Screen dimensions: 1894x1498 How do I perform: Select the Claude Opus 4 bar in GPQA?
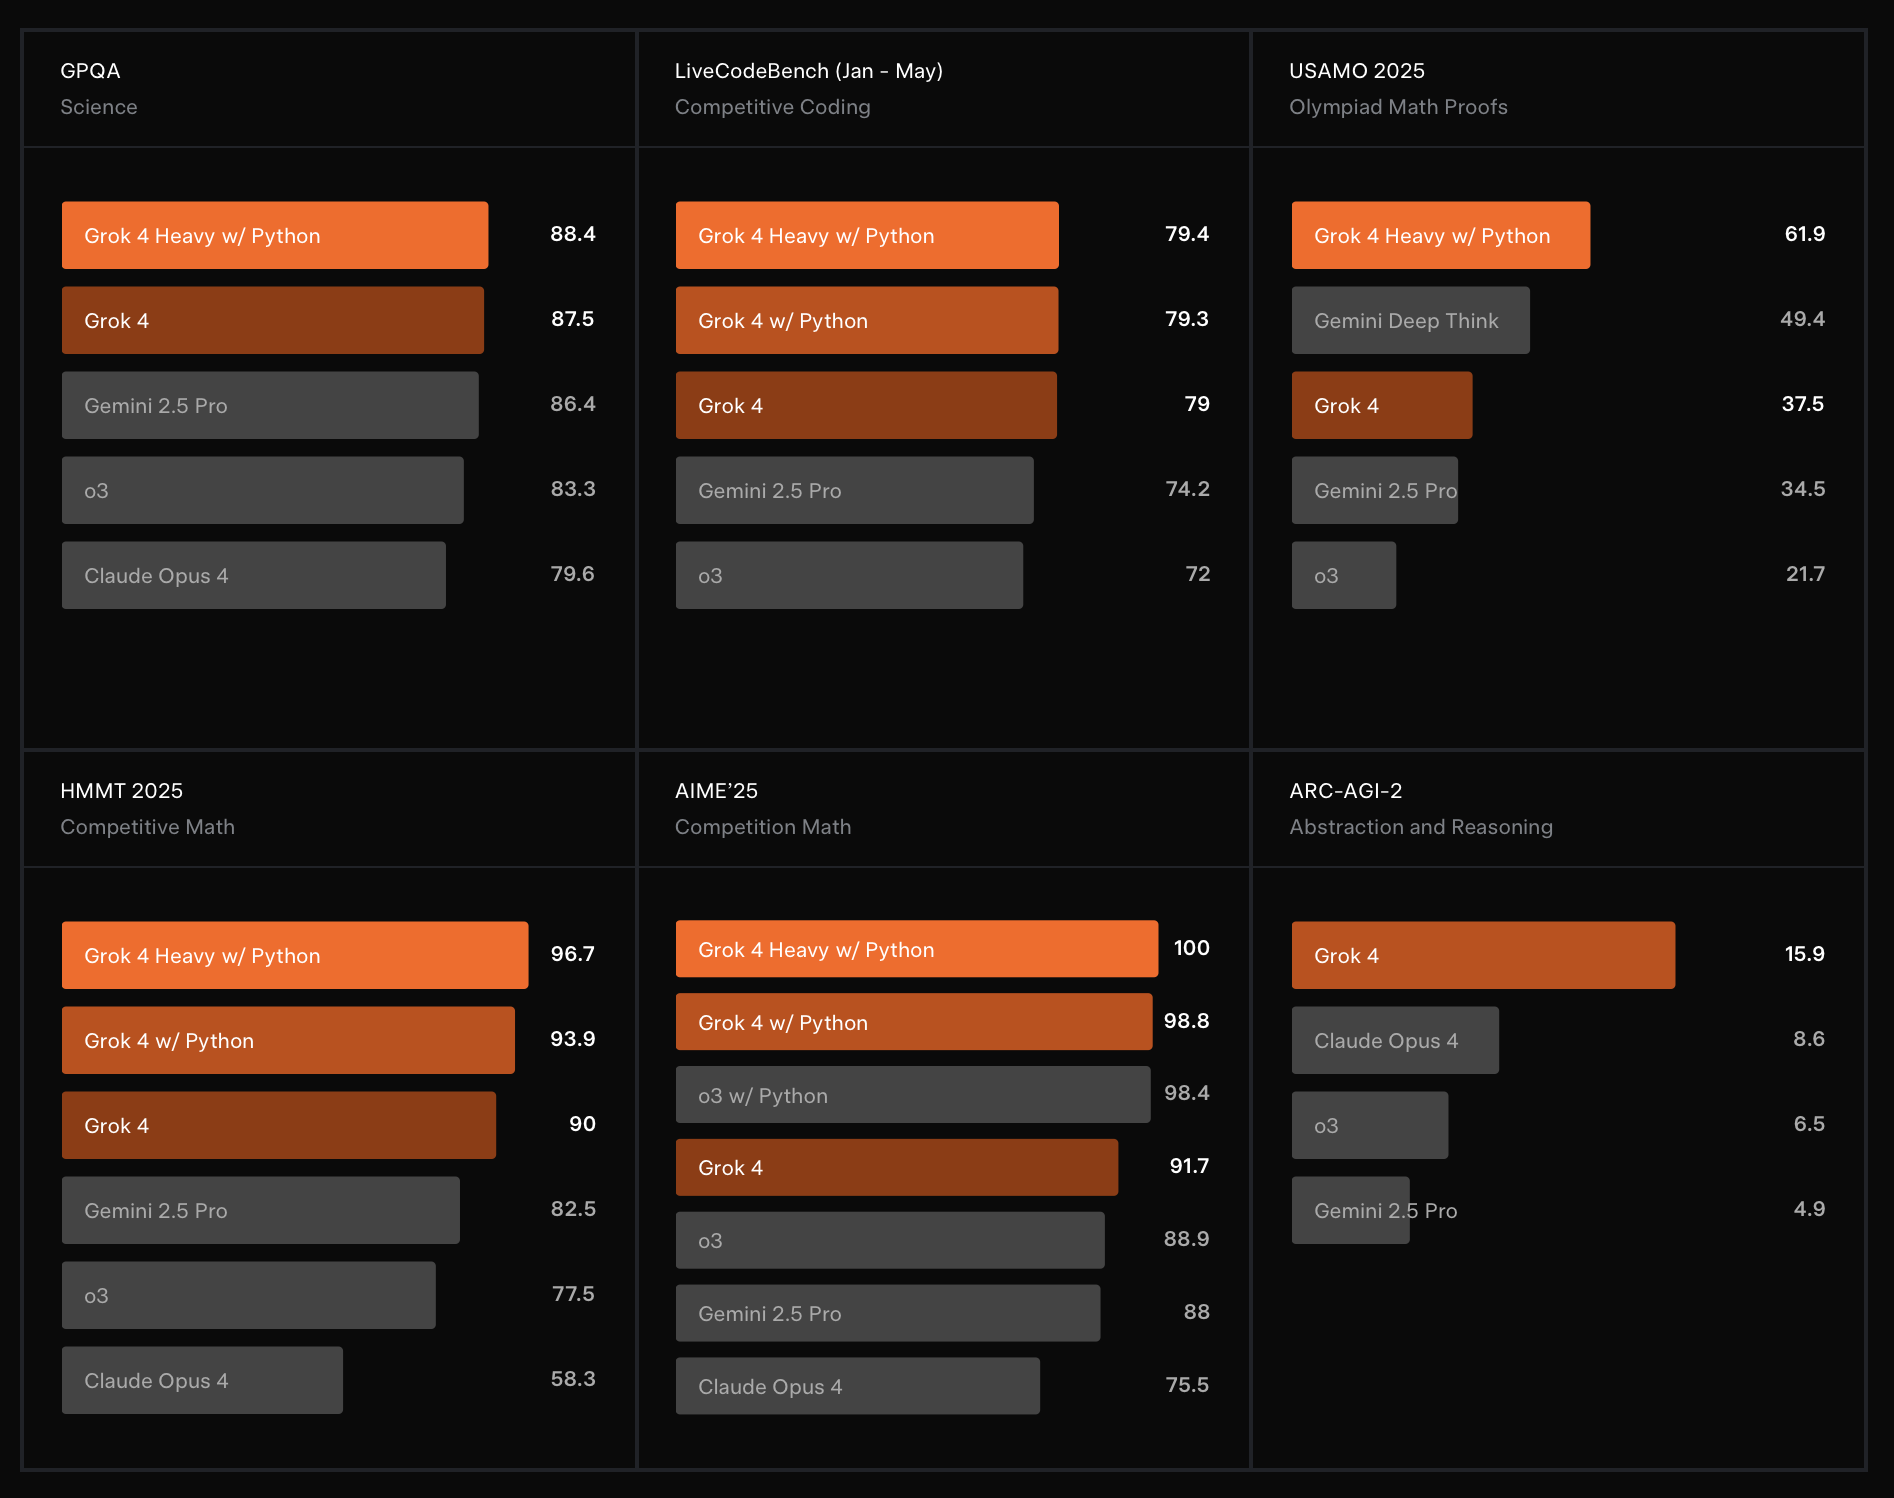(254, 575)
